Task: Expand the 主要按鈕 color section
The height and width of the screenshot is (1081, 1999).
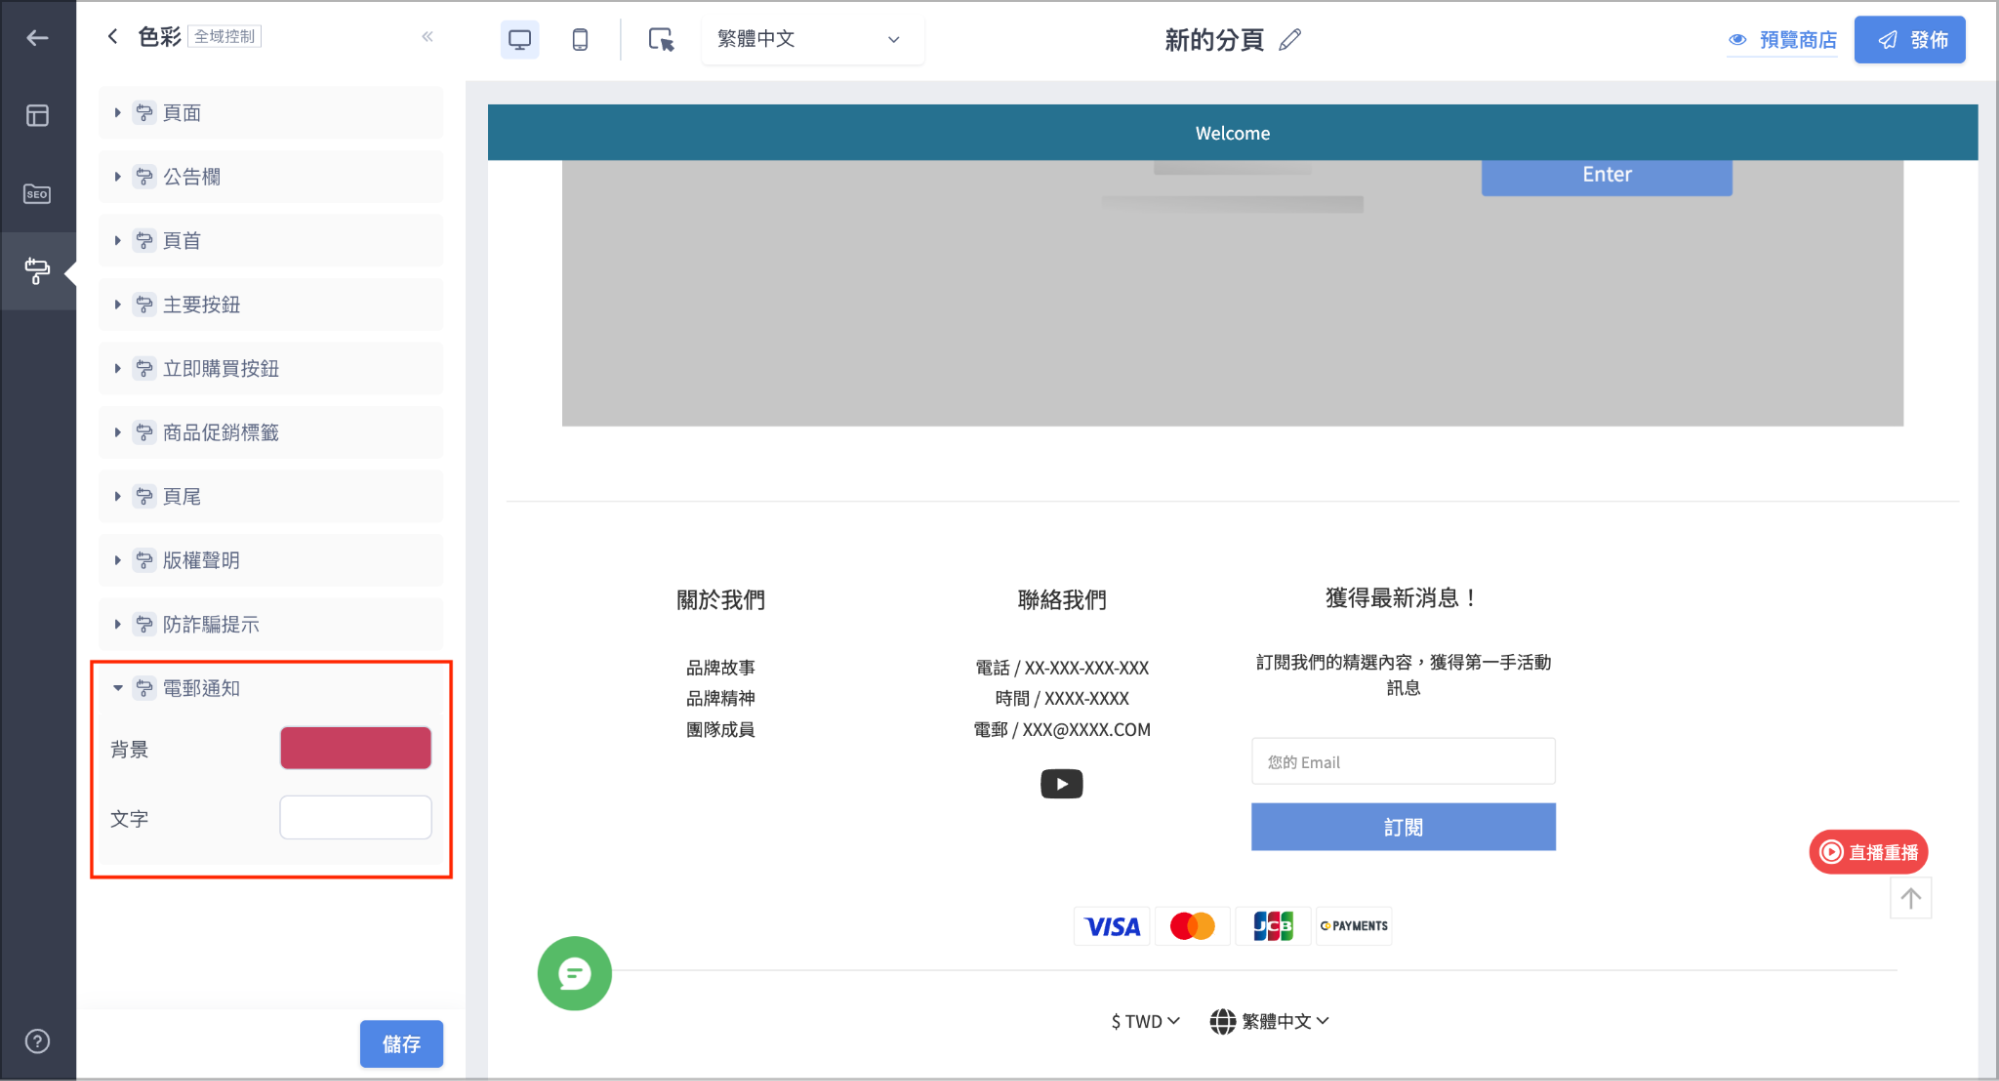Action: [x=270, y=305]
